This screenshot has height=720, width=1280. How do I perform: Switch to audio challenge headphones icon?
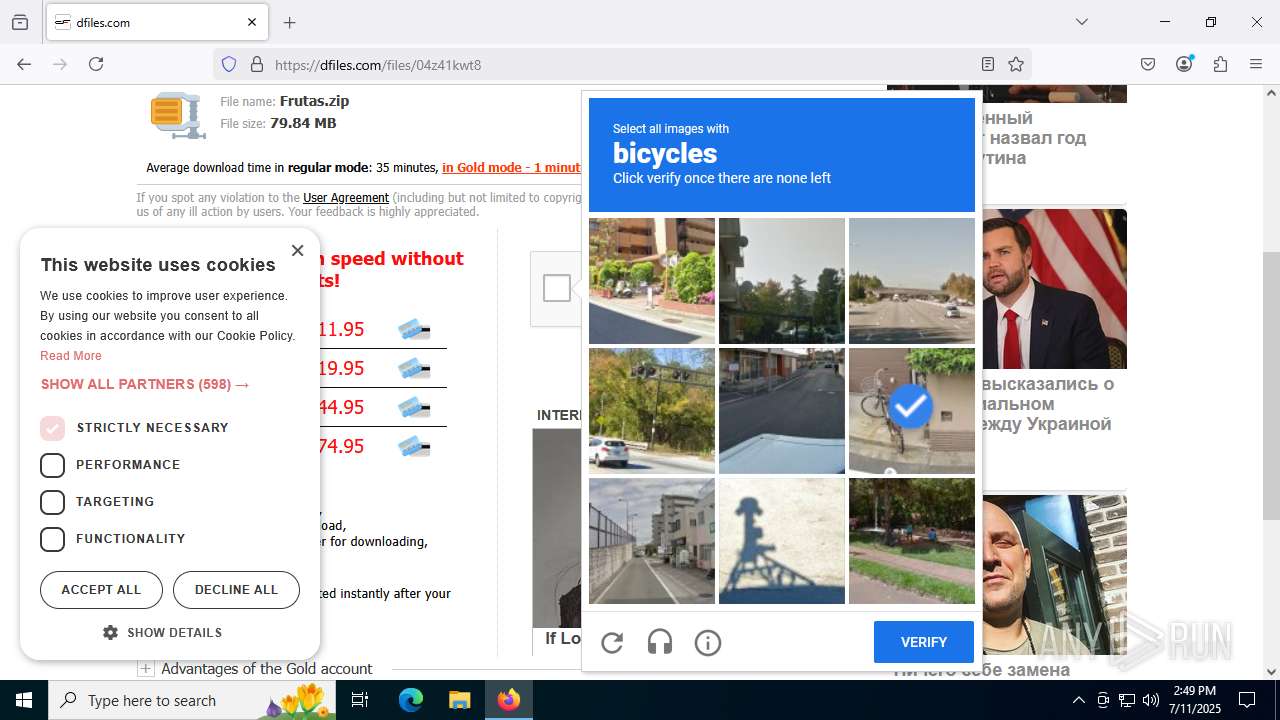point(660,642)
